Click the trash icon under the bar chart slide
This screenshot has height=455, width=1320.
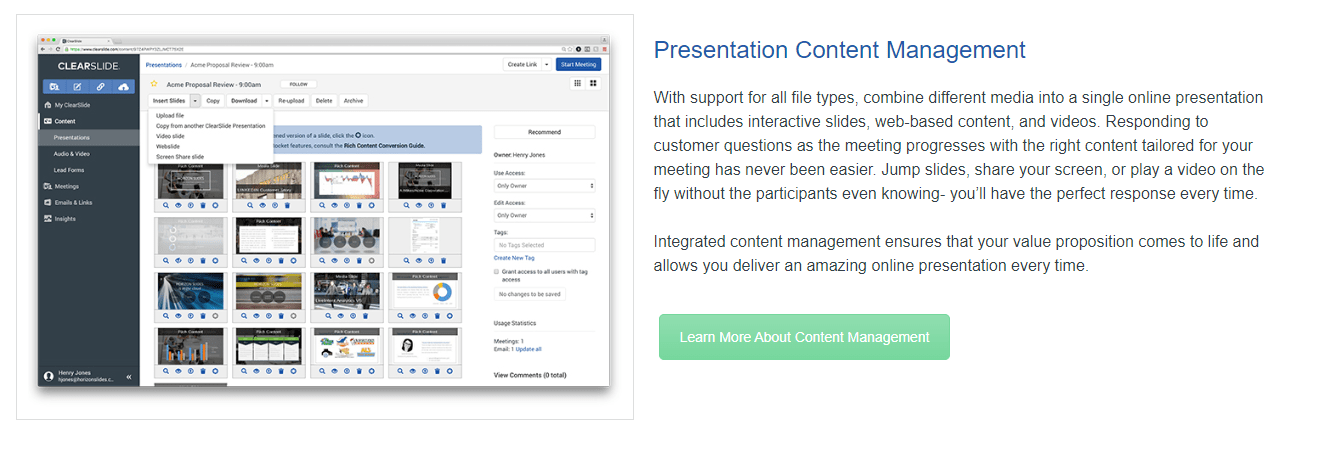[x=203, y=371]
